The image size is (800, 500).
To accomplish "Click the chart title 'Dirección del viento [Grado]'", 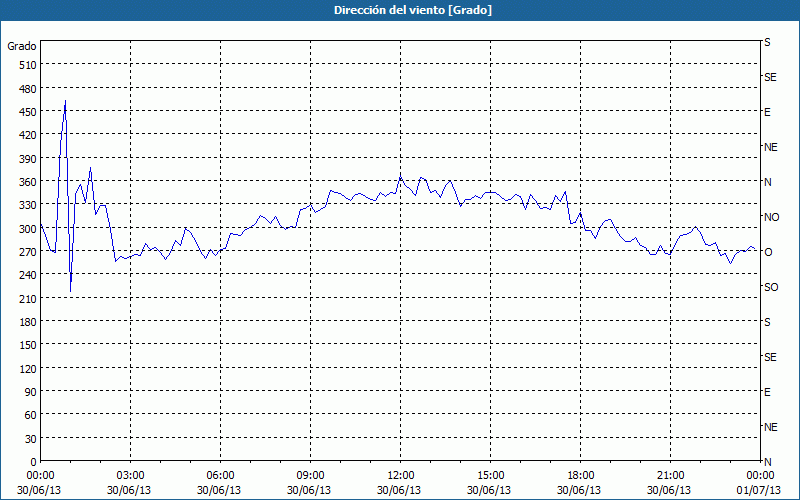I will pyautogui.click(x=413, y=10).
